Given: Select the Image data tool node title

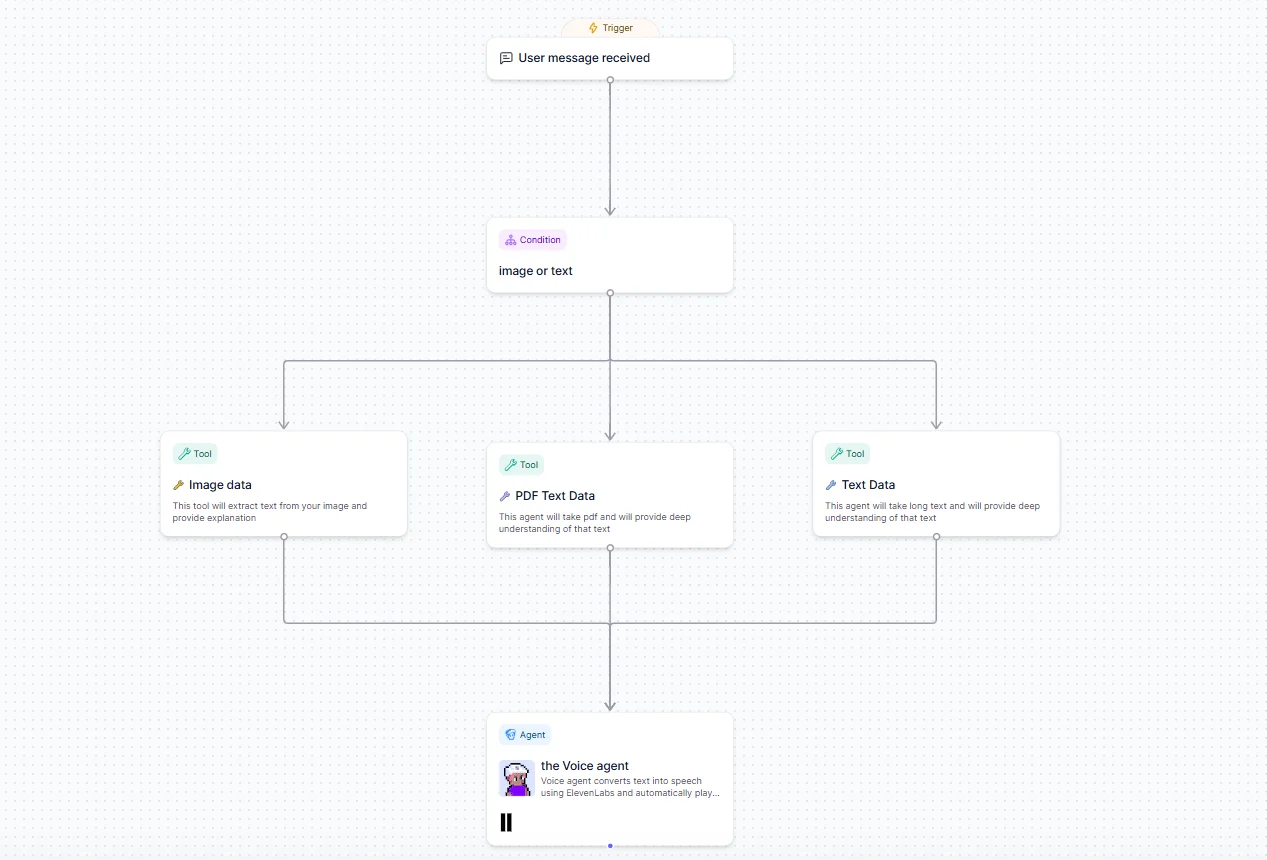Looking at the screenshot, I should tap(220, 485).
